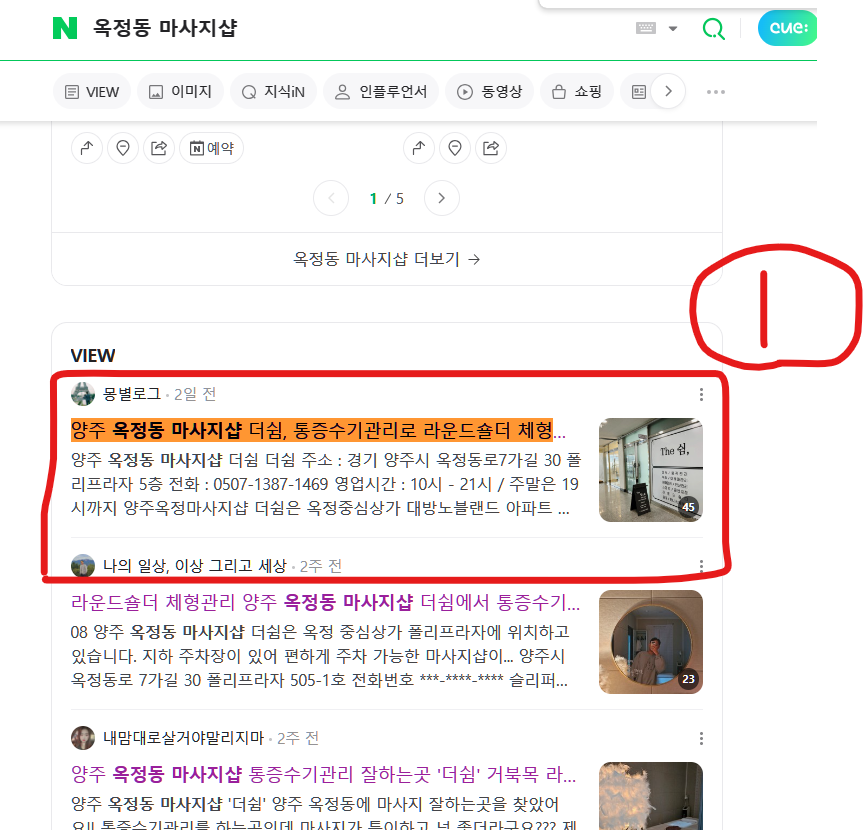Click the share icon on the second place card
The height and width of the screenshot is (830, 864).
[x=490, y=148]
